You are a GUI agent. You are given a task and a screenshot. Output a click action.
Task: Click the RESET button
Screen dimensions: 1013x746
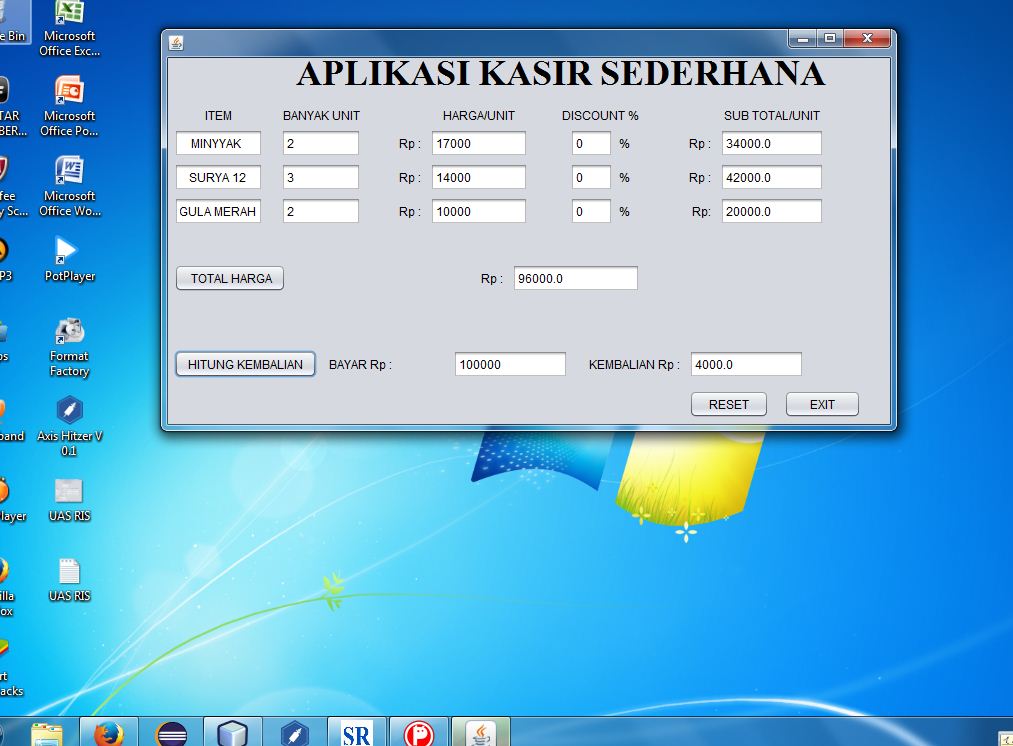tap(728, 404)
